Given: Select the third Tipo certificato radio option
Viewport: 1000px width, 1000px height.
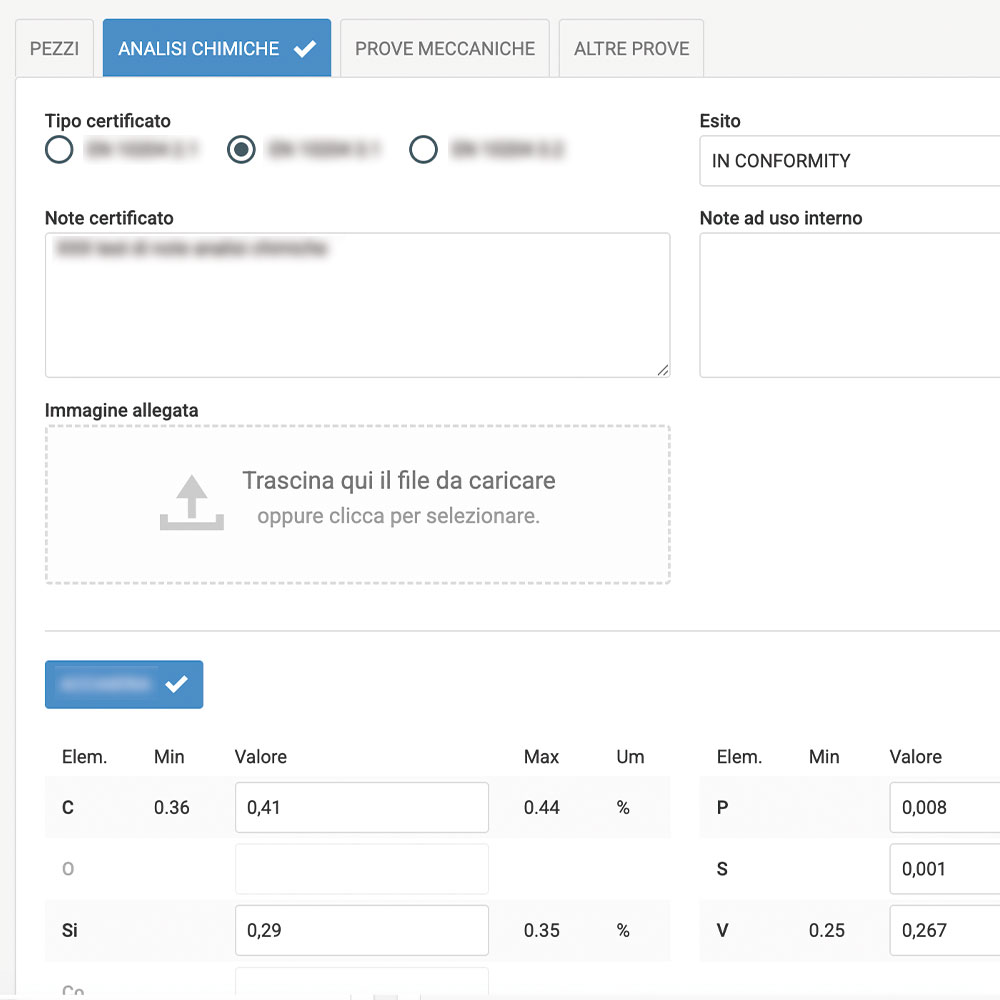Looking at the screenshot, I should 424,150.
